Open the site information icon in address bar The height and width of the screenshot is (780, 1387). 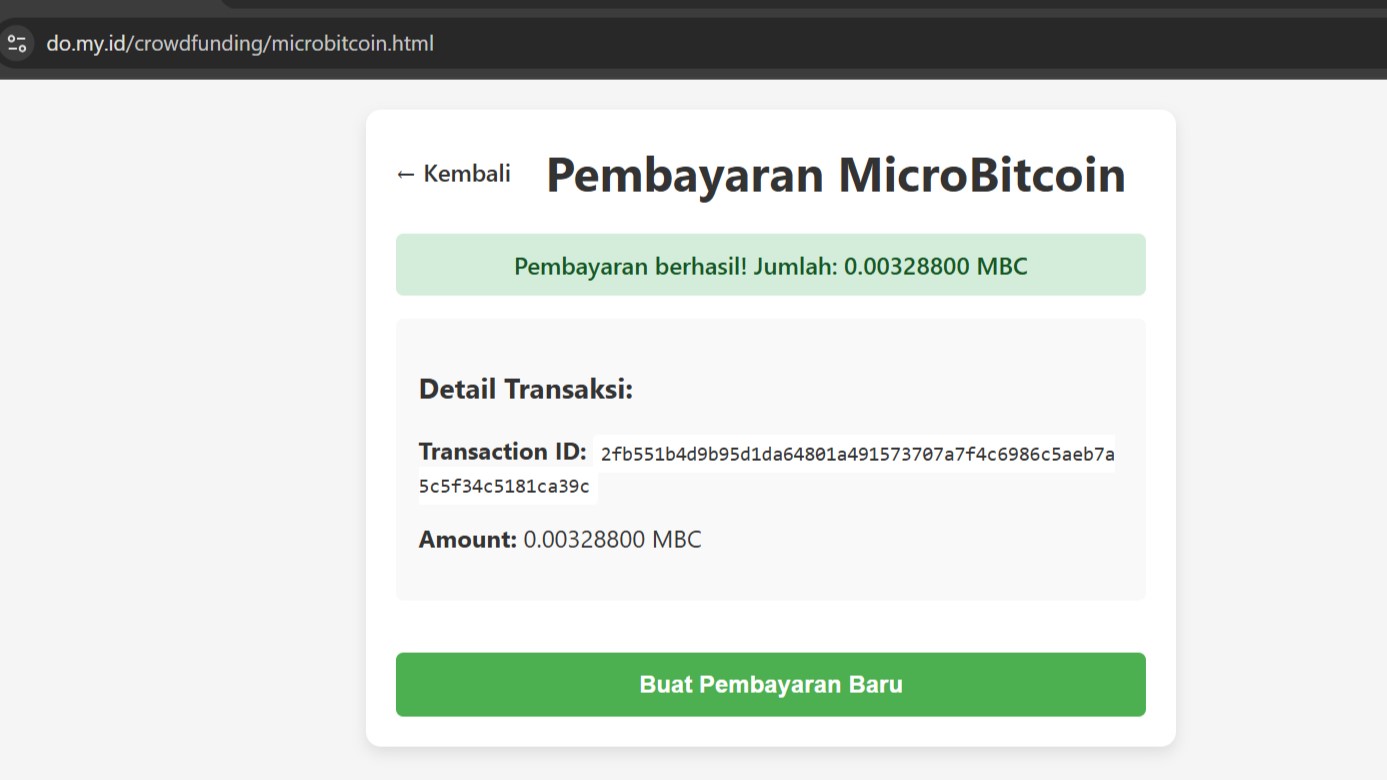(17, 43)
